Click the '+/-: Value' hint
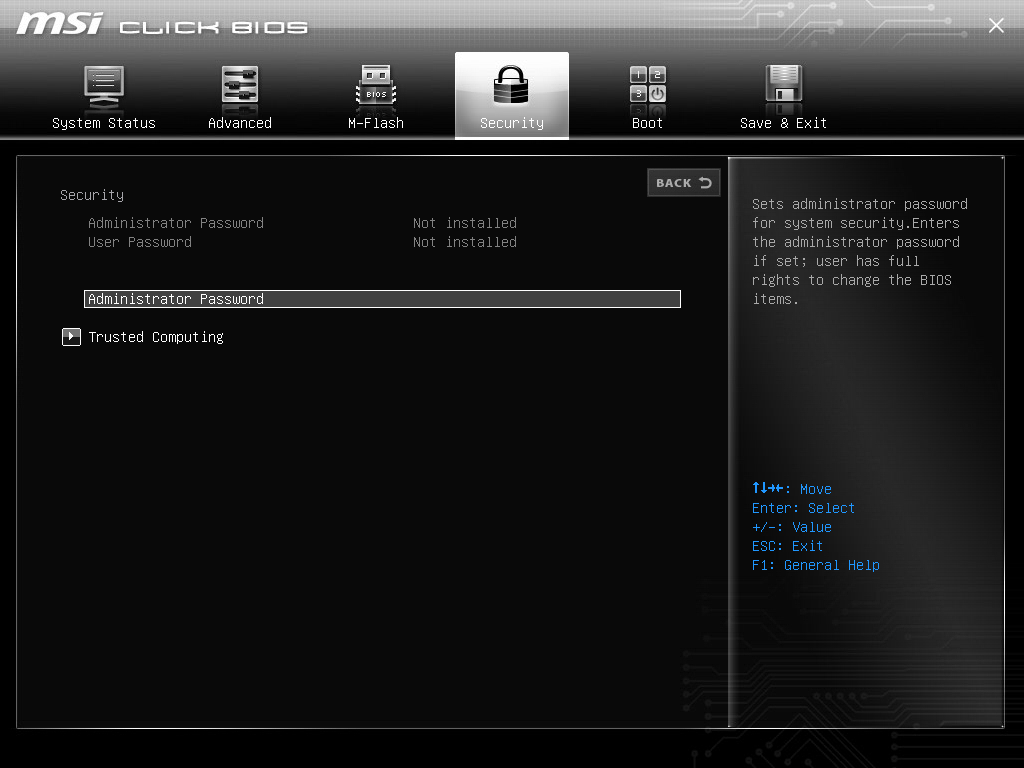 (792, 527)
